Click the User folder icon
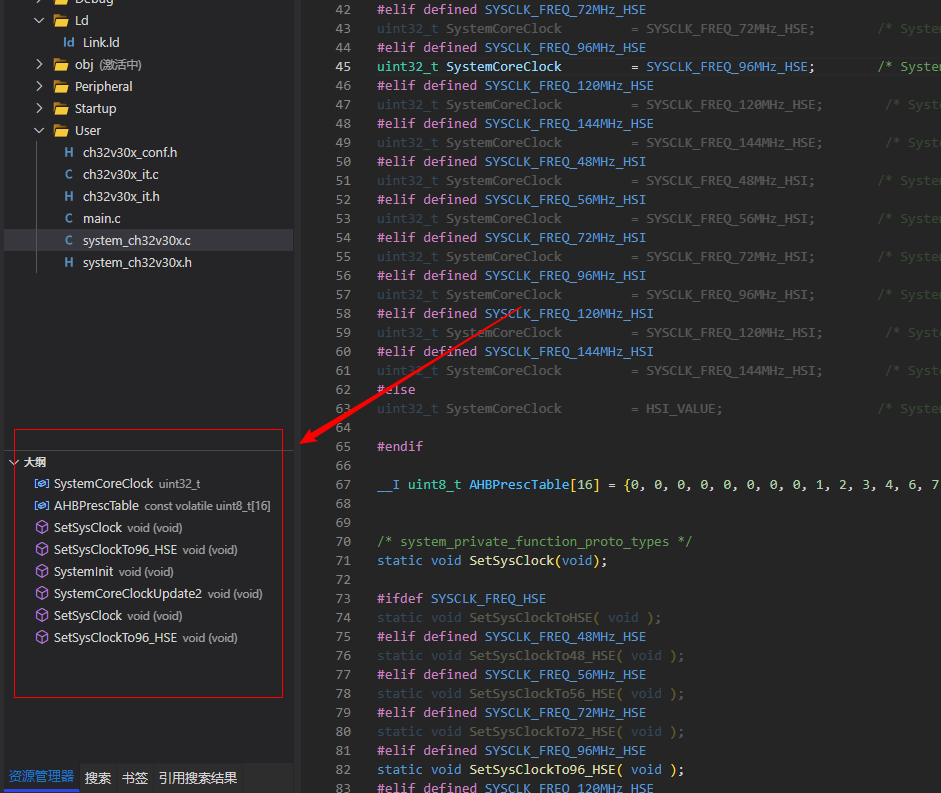This screenshot has height=793, width=941. click(x=61, y=131)
